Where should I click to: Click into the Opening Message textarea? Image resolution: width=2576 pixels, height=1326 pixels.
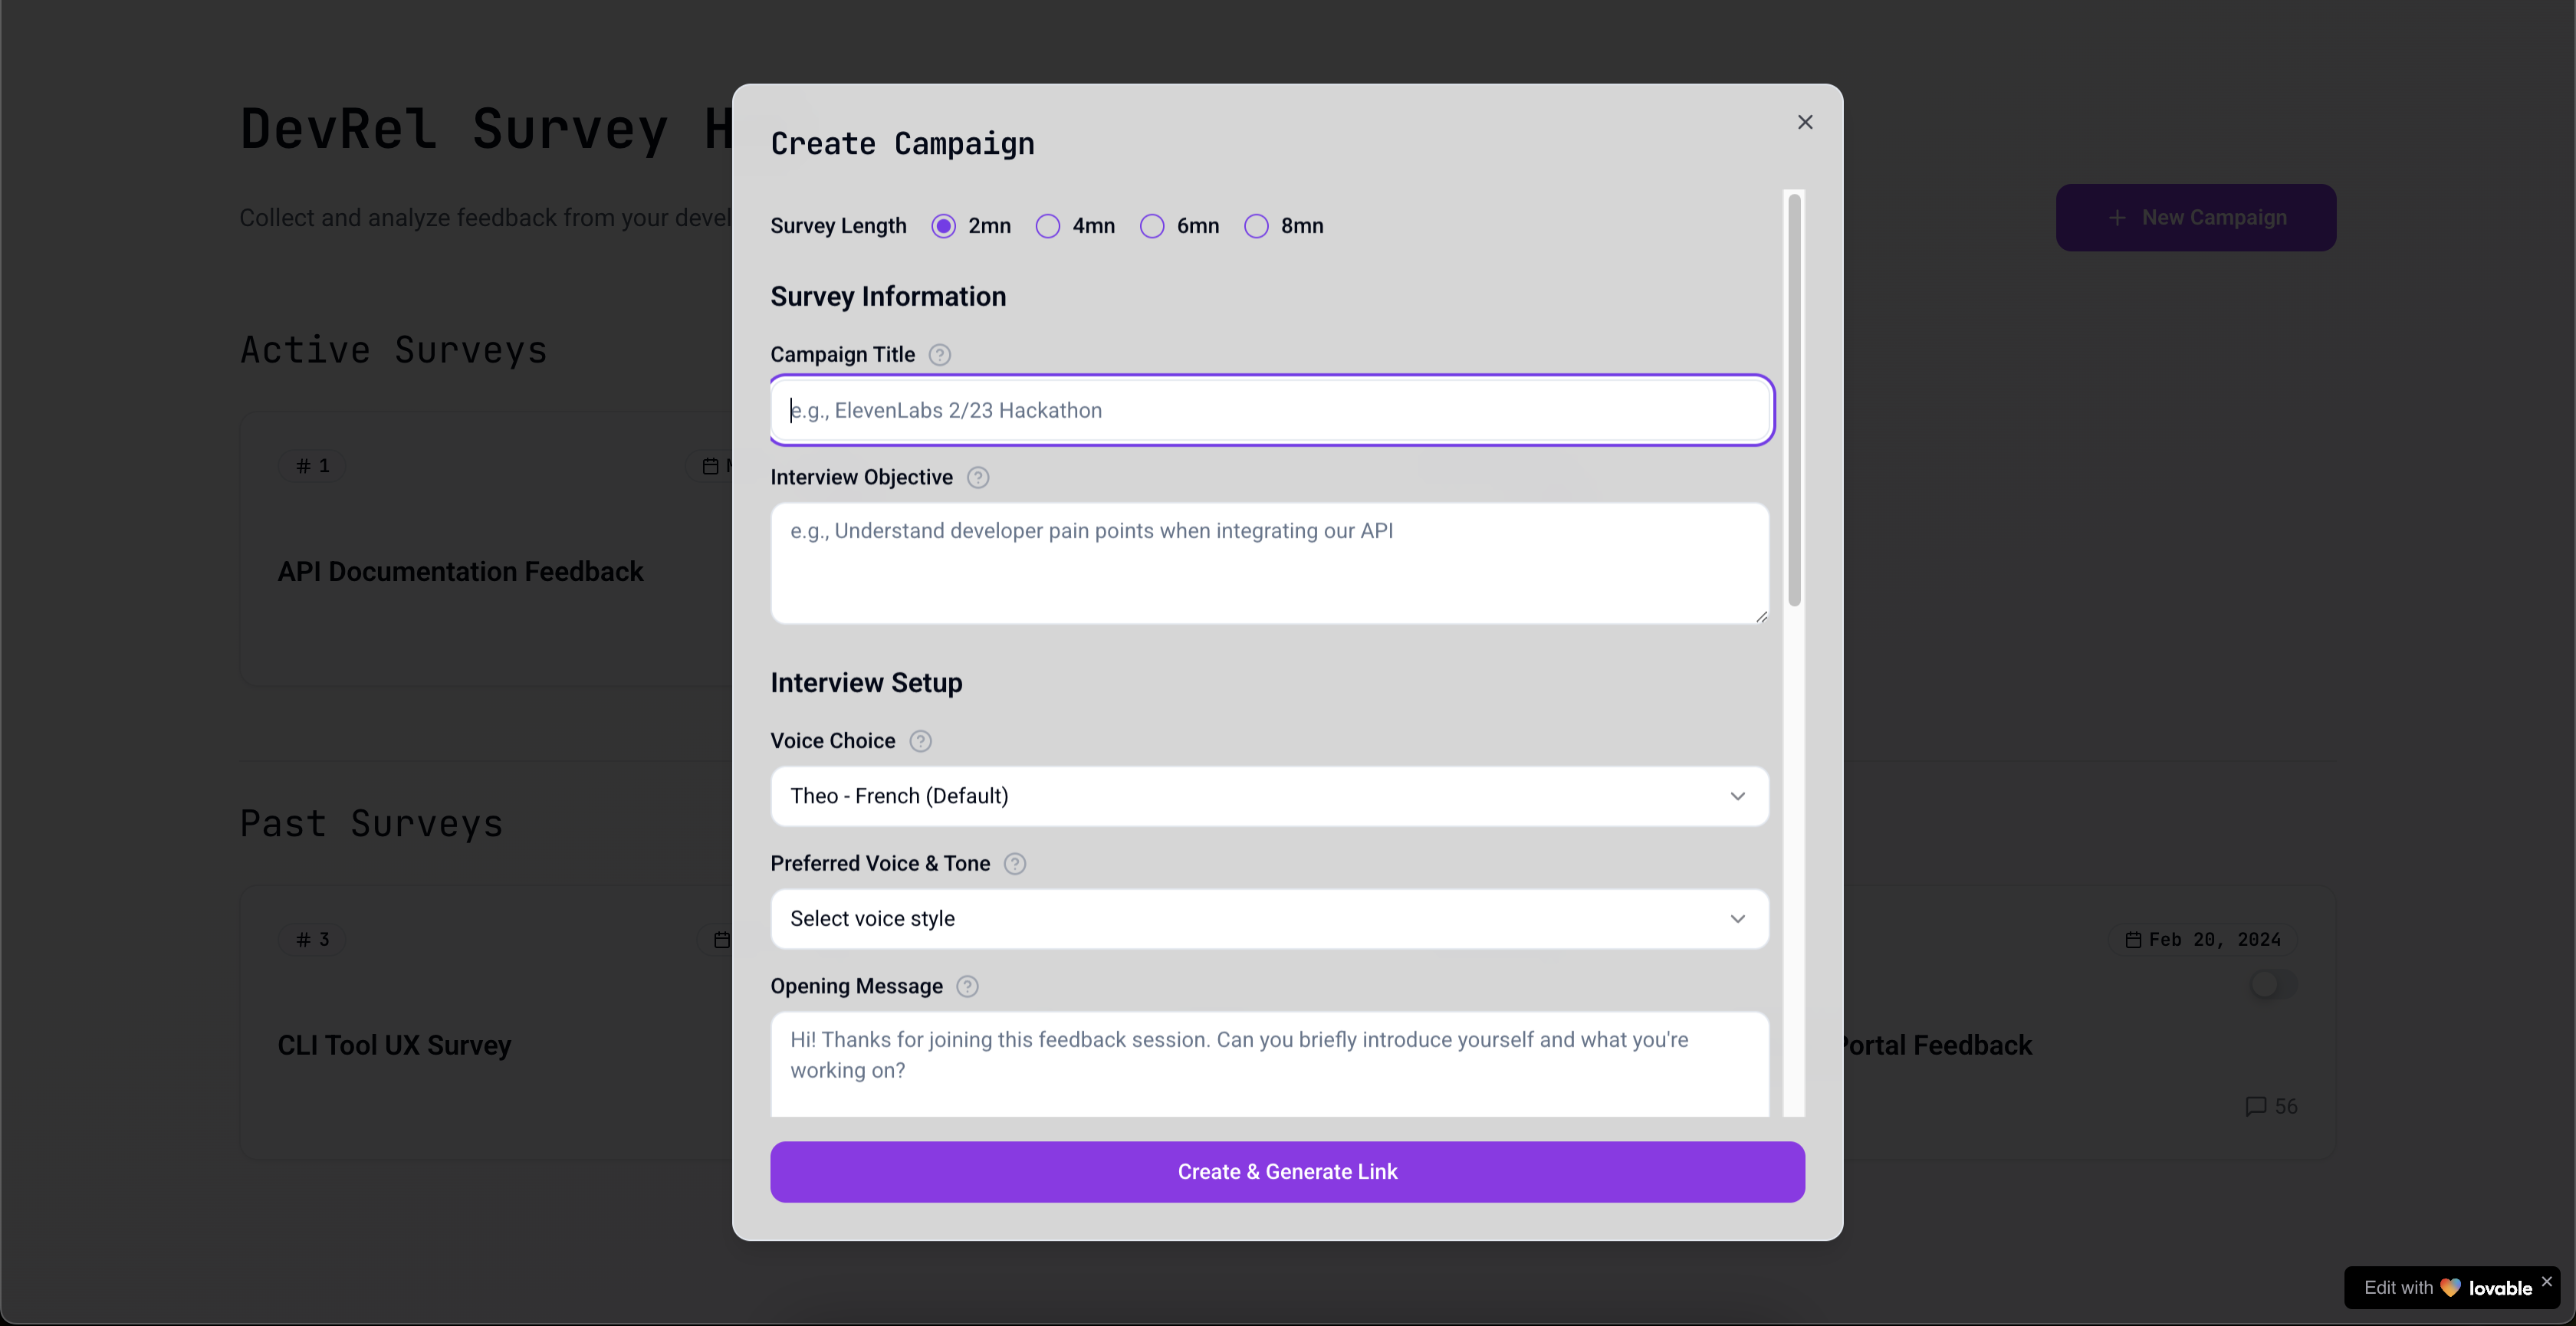pos(1269,1064)
